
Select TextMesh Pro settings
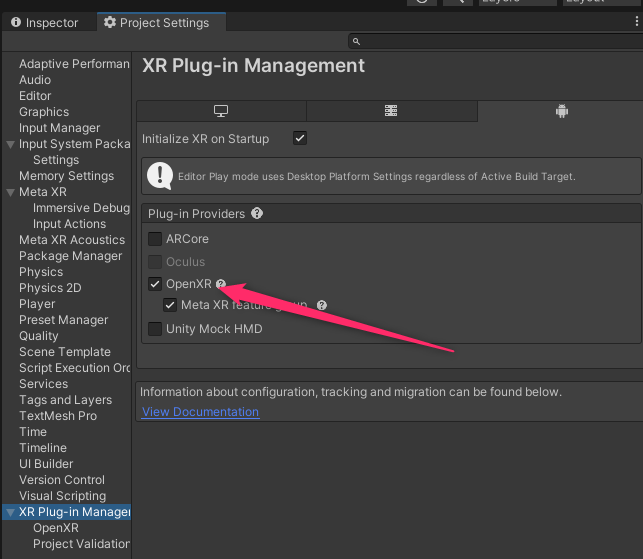click(x=58, y=416)
